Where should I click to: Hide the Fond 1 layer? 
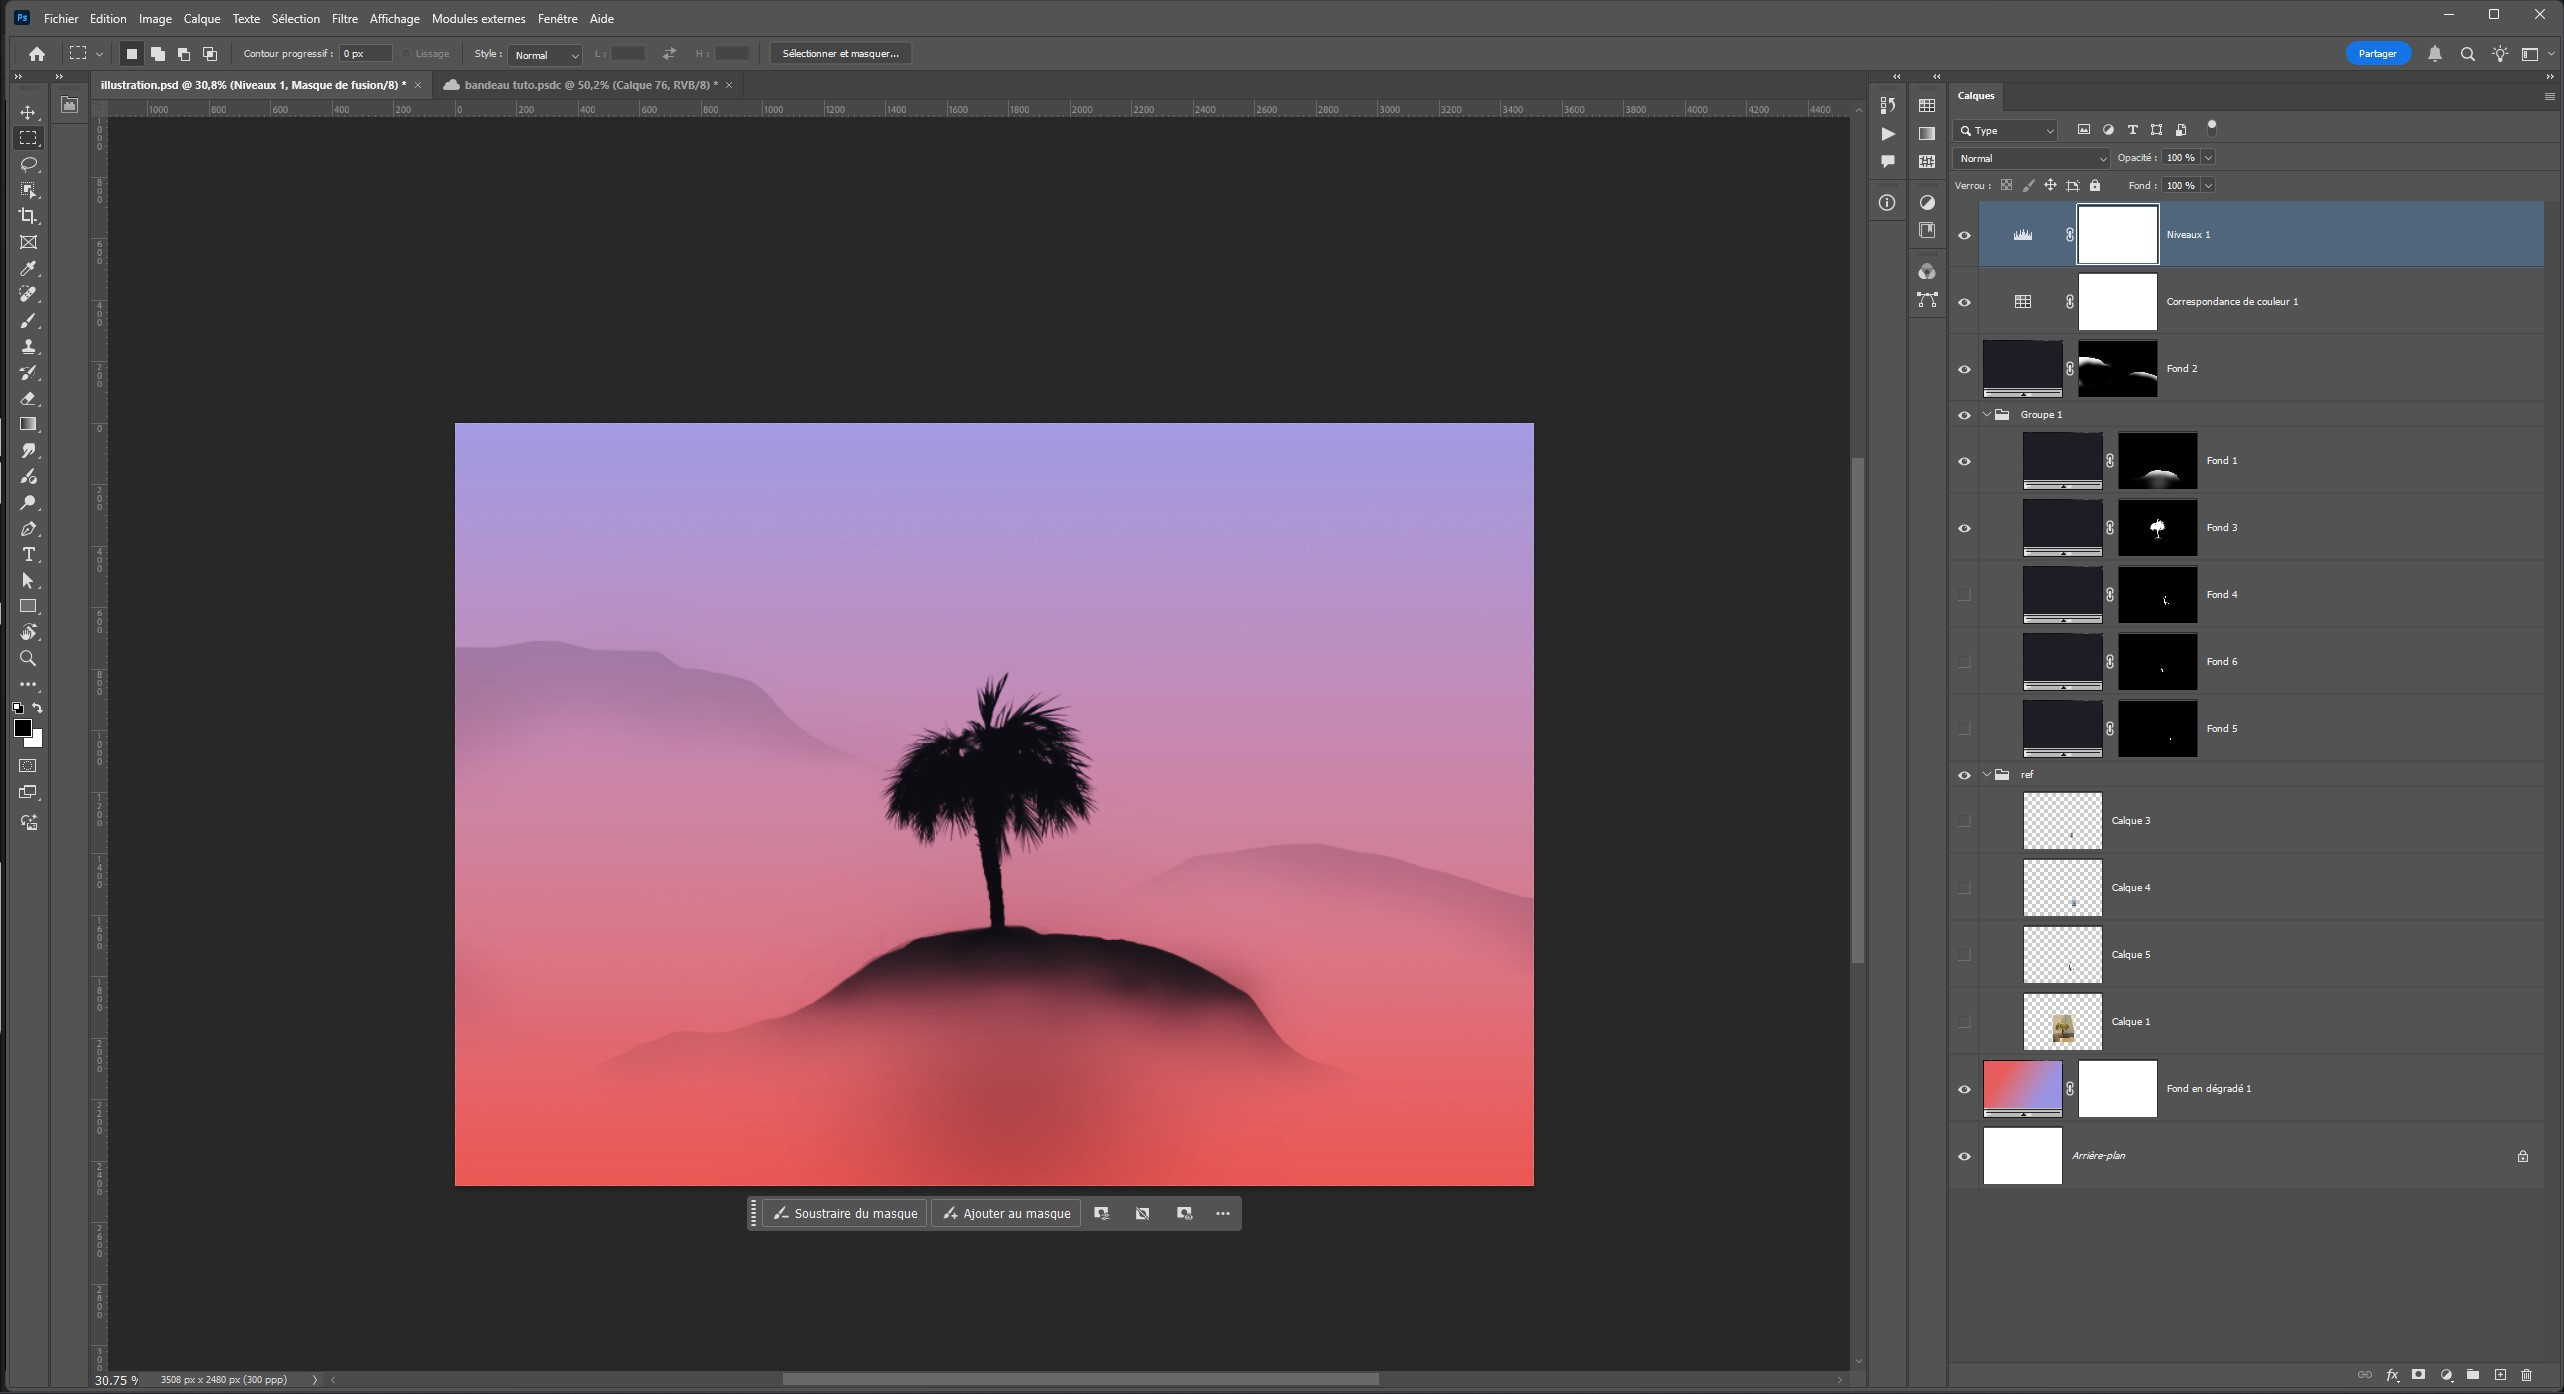tap(1964, 461)
